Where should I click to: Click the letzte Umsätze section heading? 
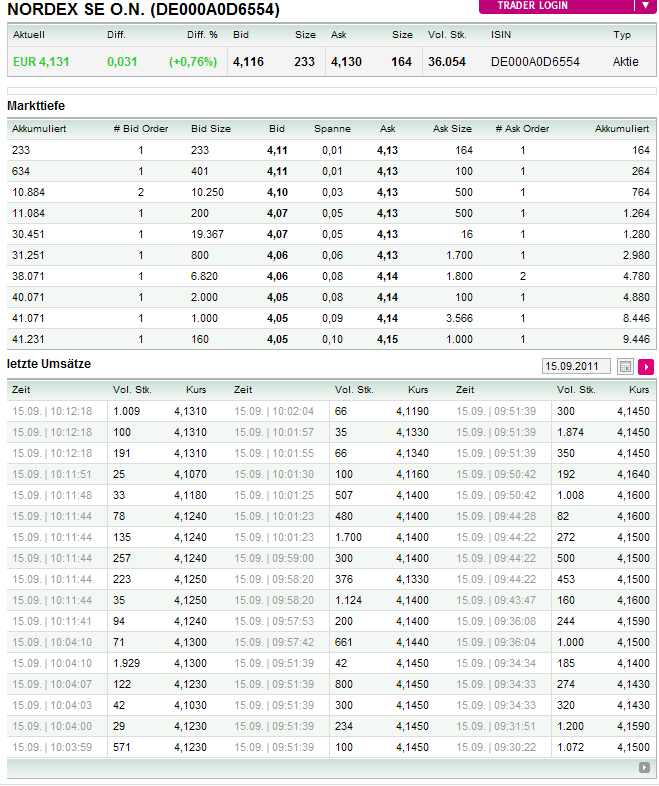[49, 364]
